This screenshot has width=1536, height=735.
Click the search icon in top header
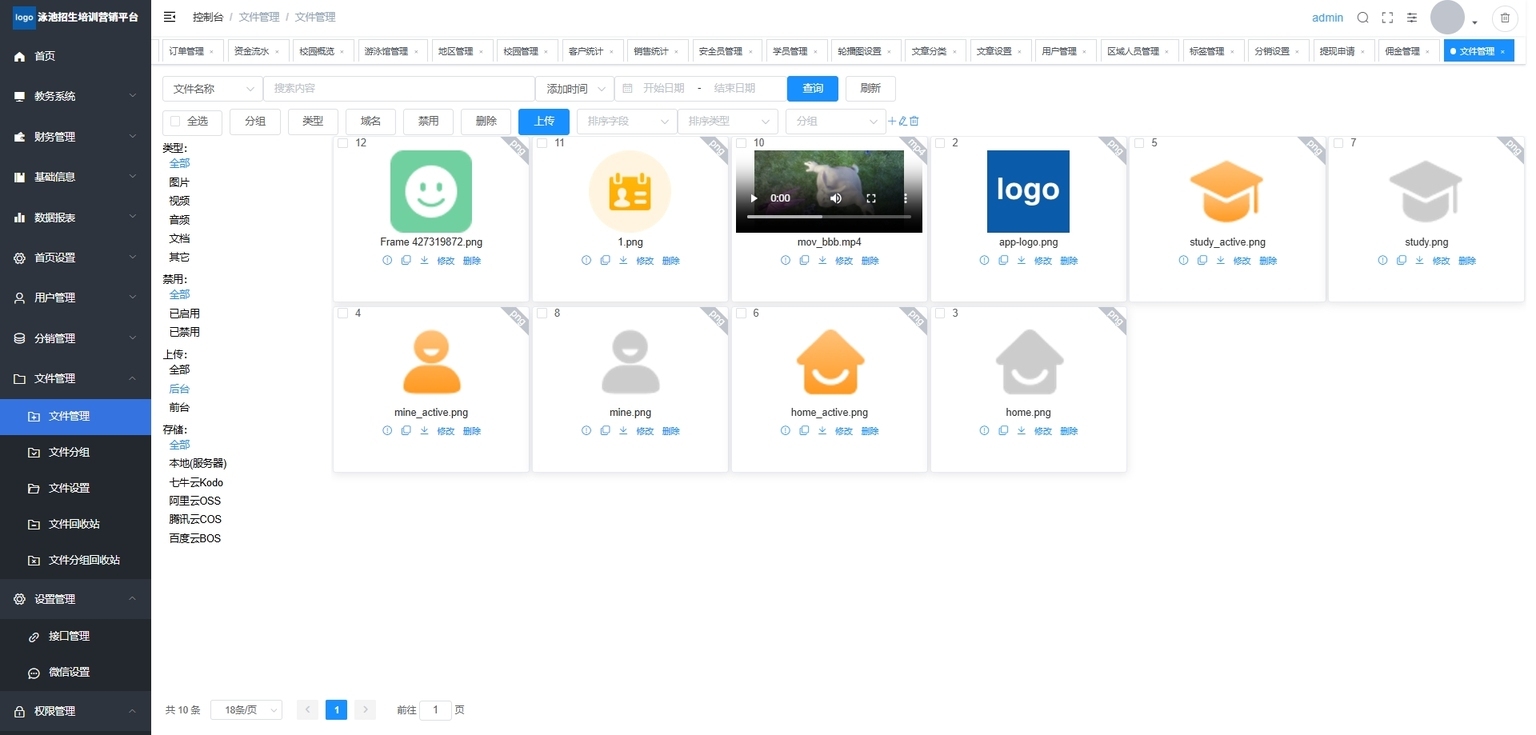point(1363,18)
